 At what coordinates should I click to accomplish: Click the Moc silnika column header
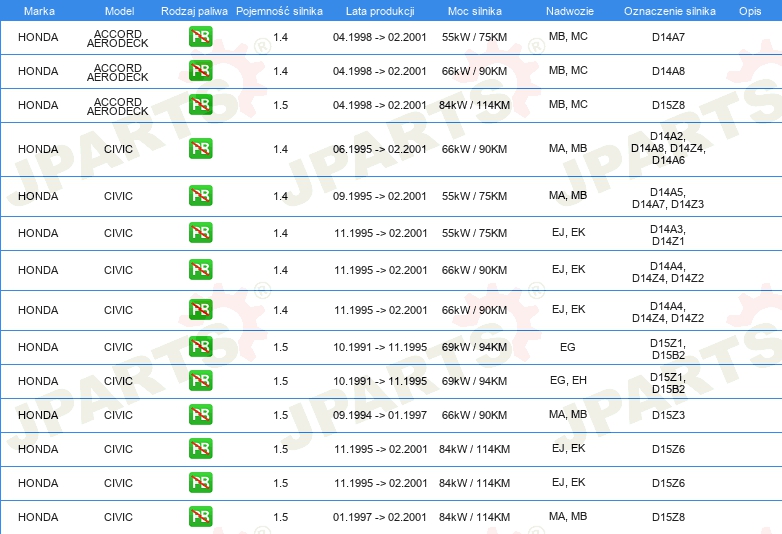click(475, 11)
